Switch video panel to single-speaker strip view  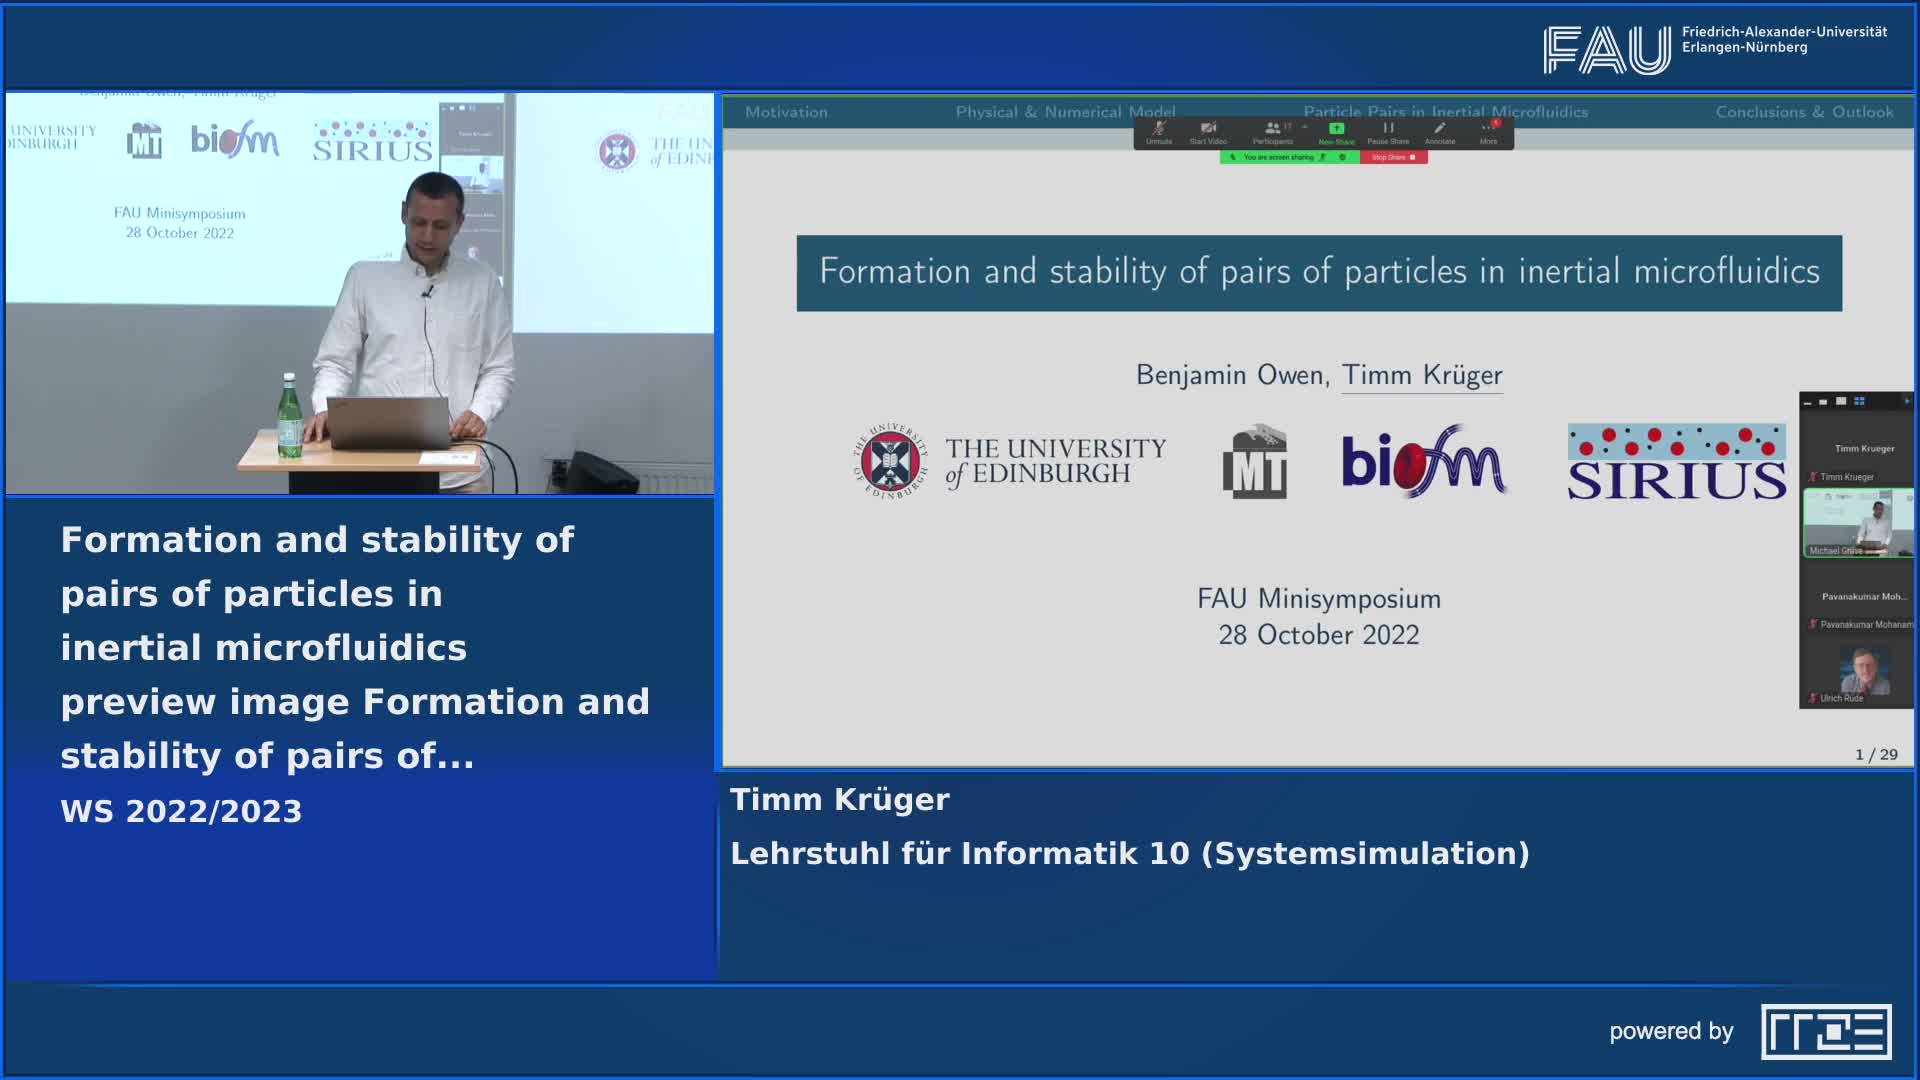pos(1823,402)
